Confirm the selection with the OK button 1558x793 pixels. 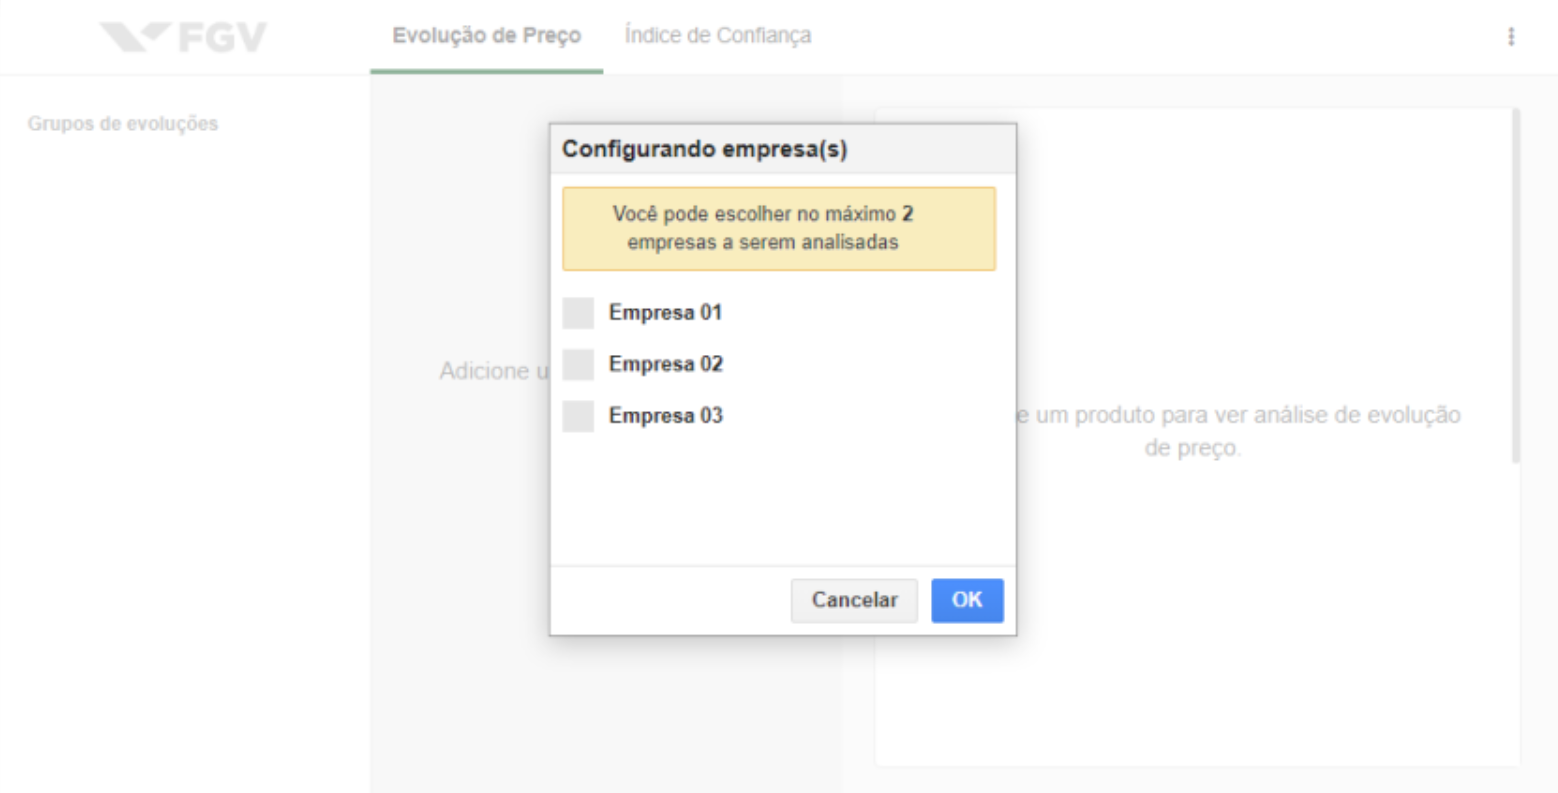[x=967, y=600]
